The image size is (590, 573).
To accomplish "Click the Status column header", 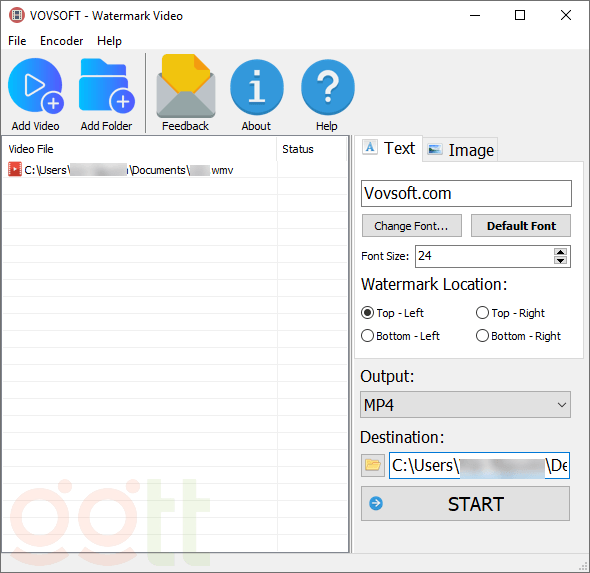I will click(312, 149).
